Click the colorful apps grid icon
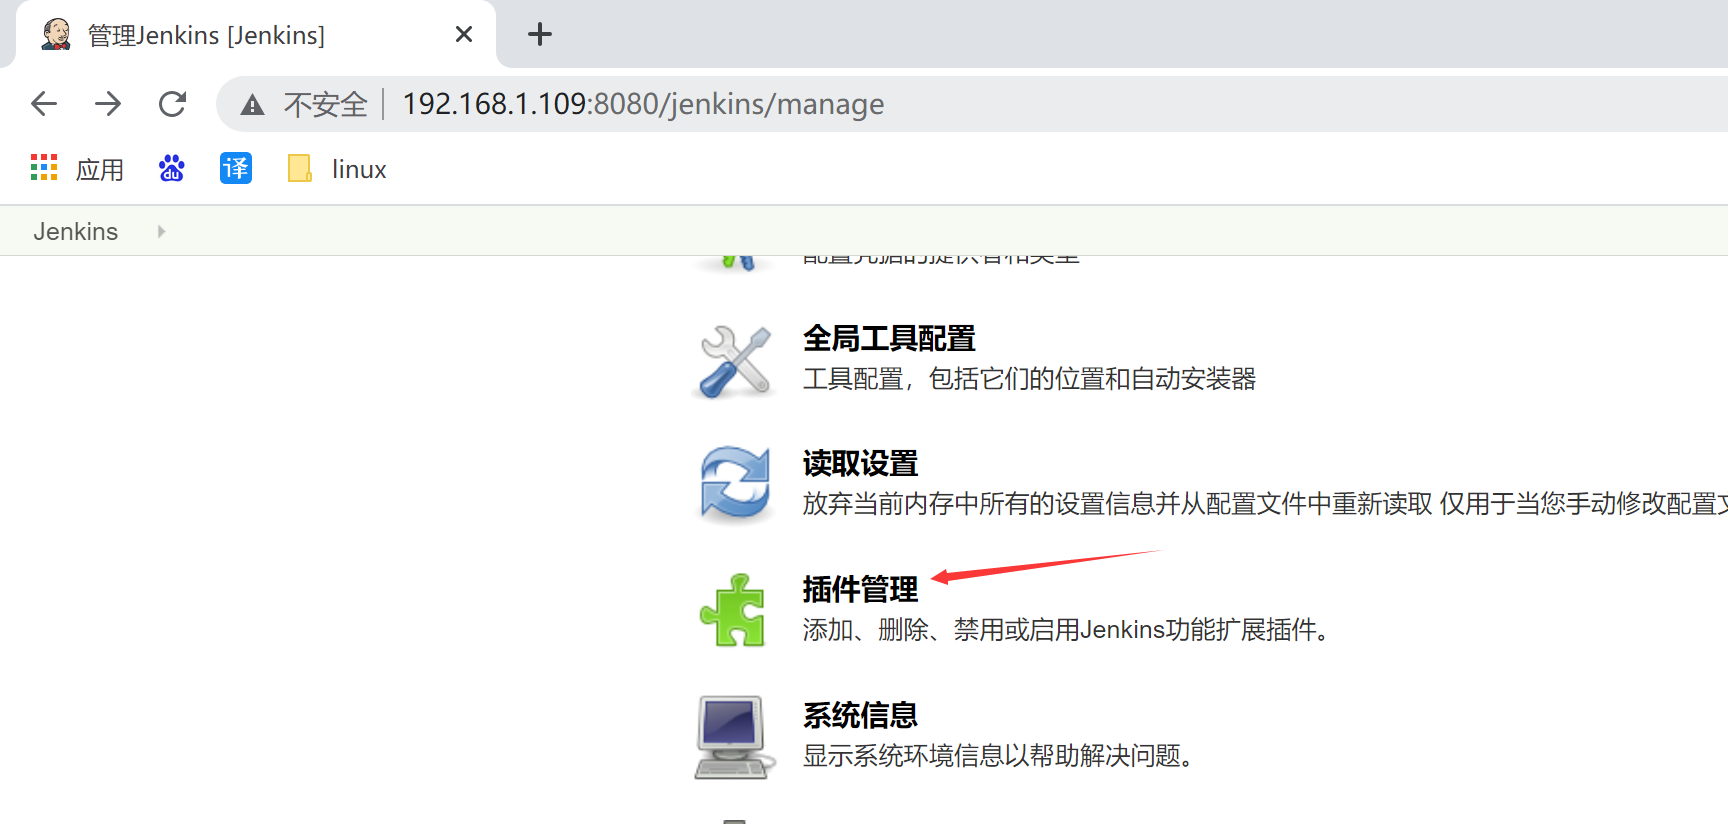The height and width of the screenshot is (824, 1728). point(44,168)
